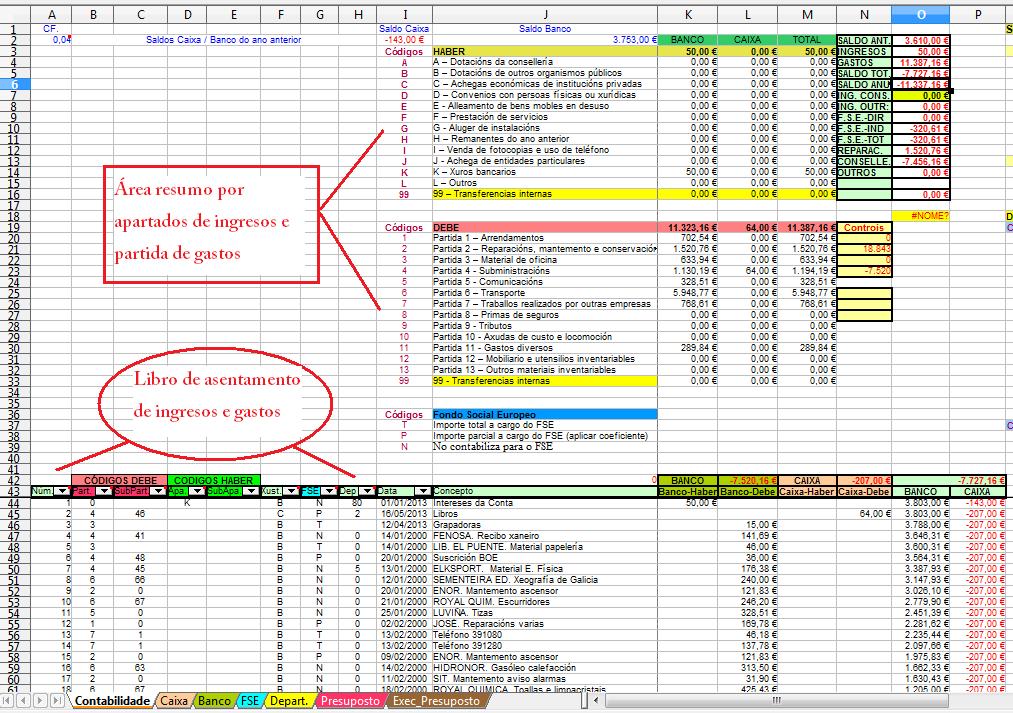This screenshot has height=713, width=1013.
Task: Open the Presuposto sheet tab
Action: 350,702
